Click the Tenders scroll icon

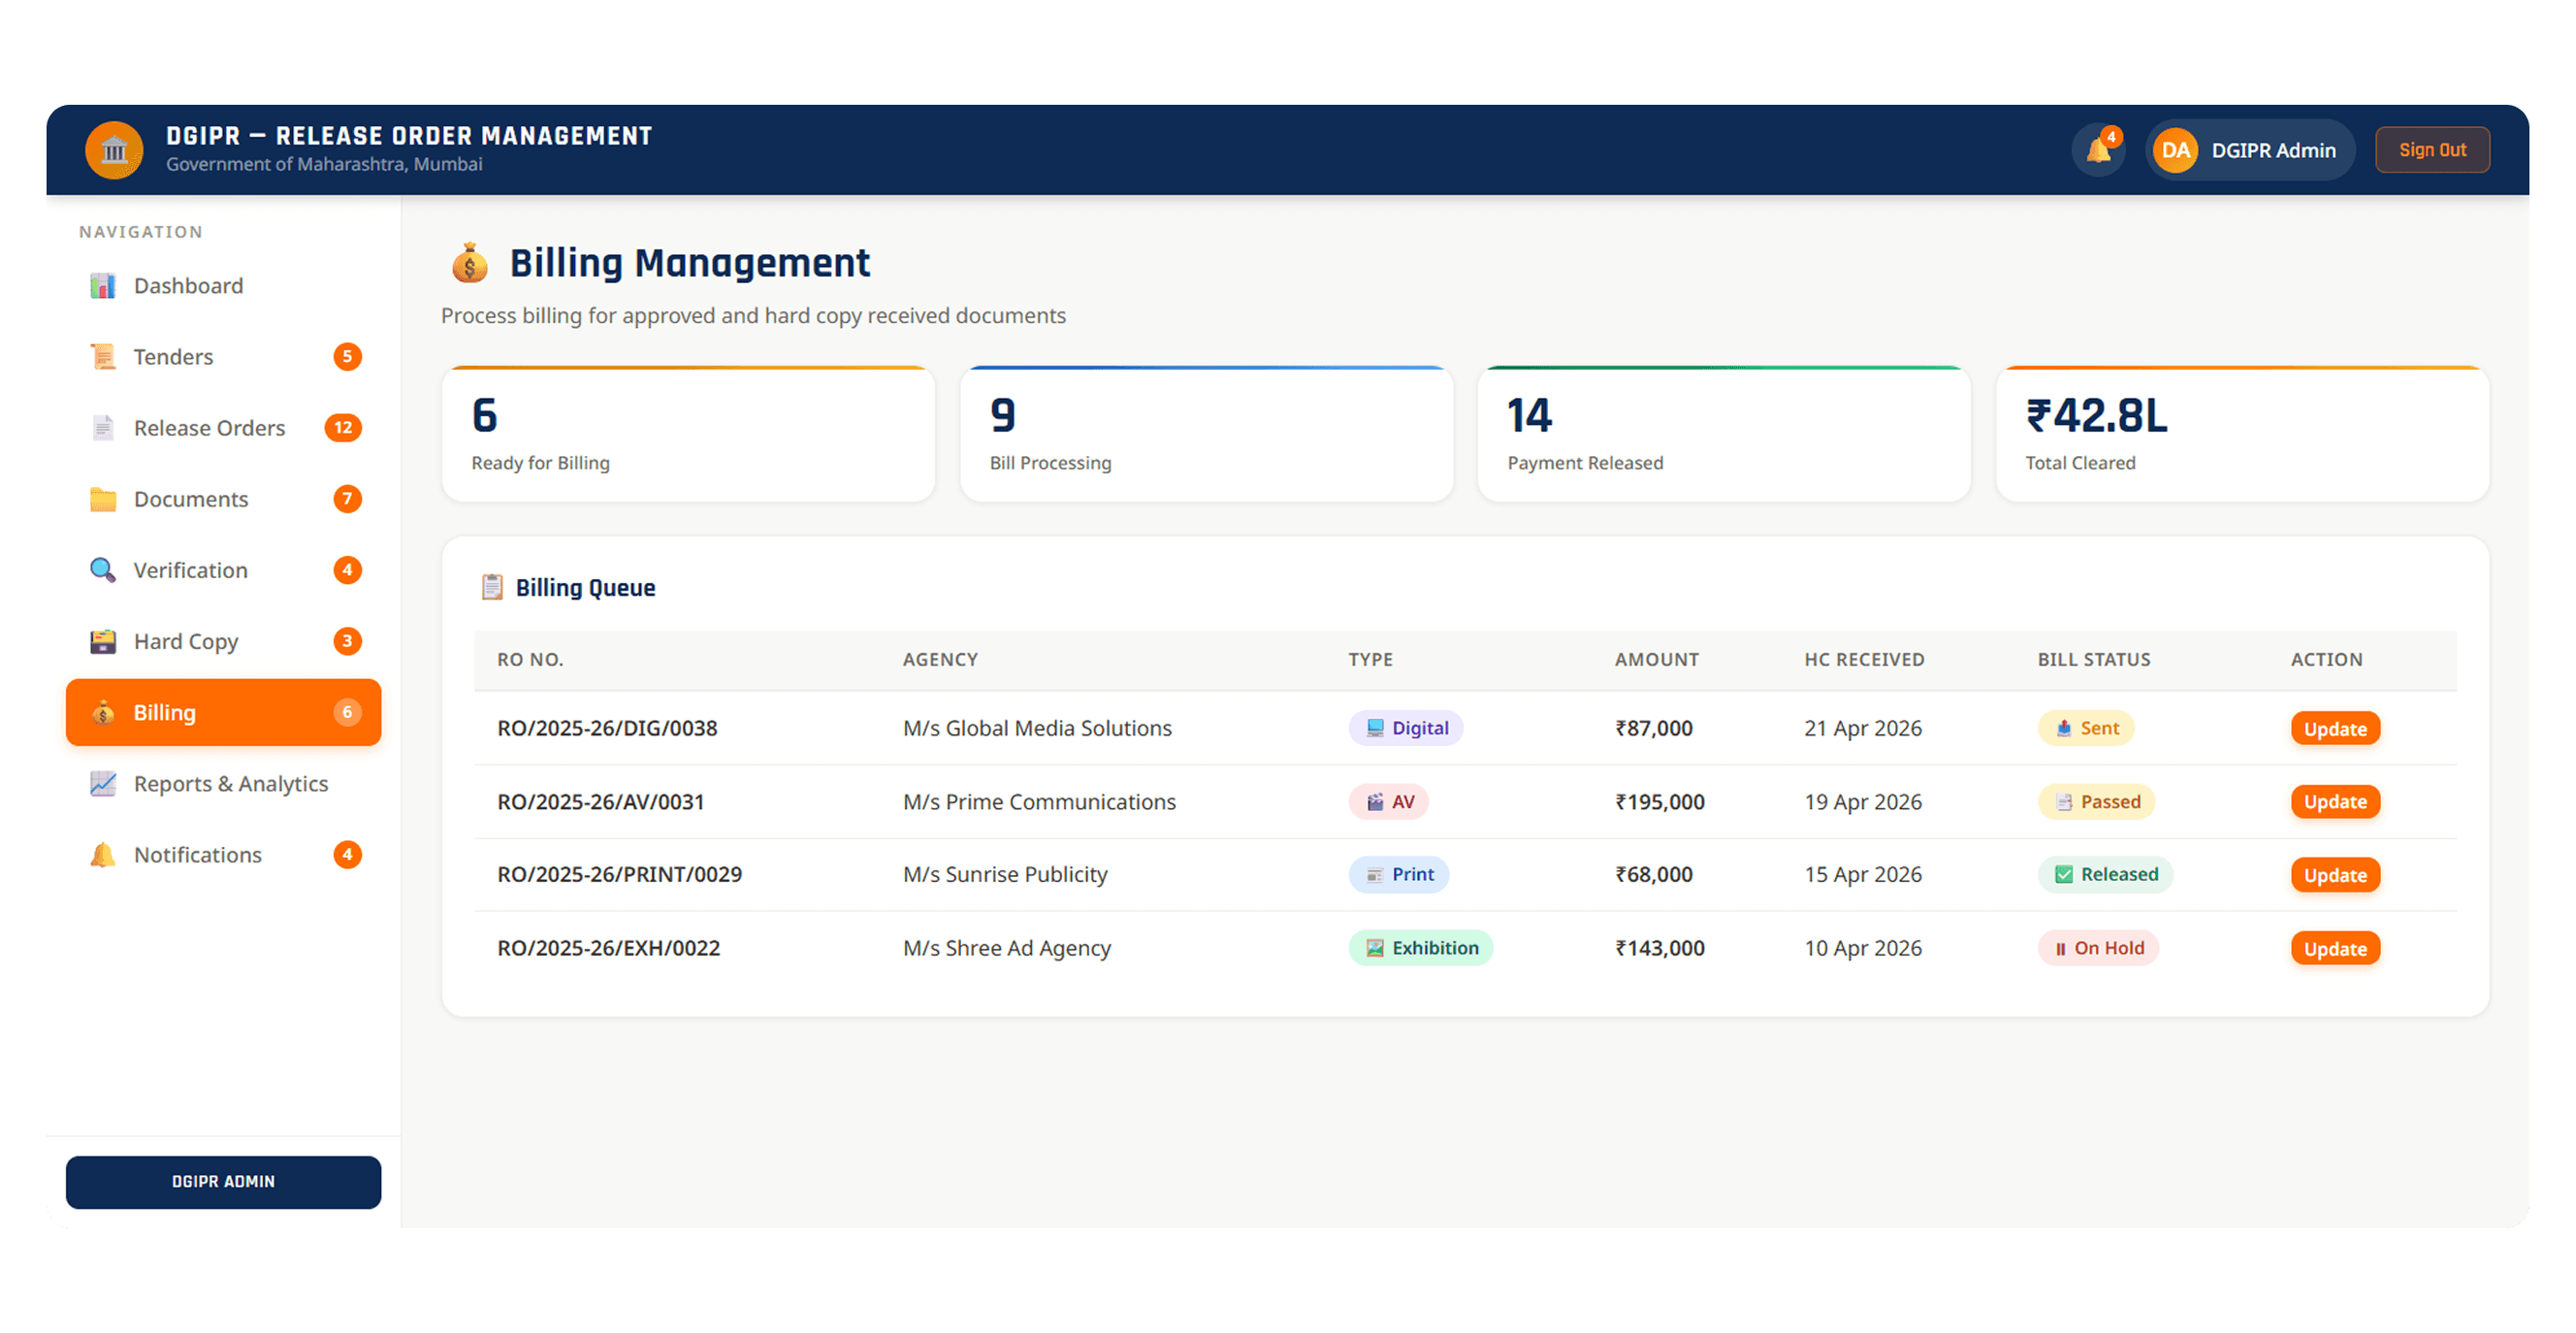pos(103,357)
